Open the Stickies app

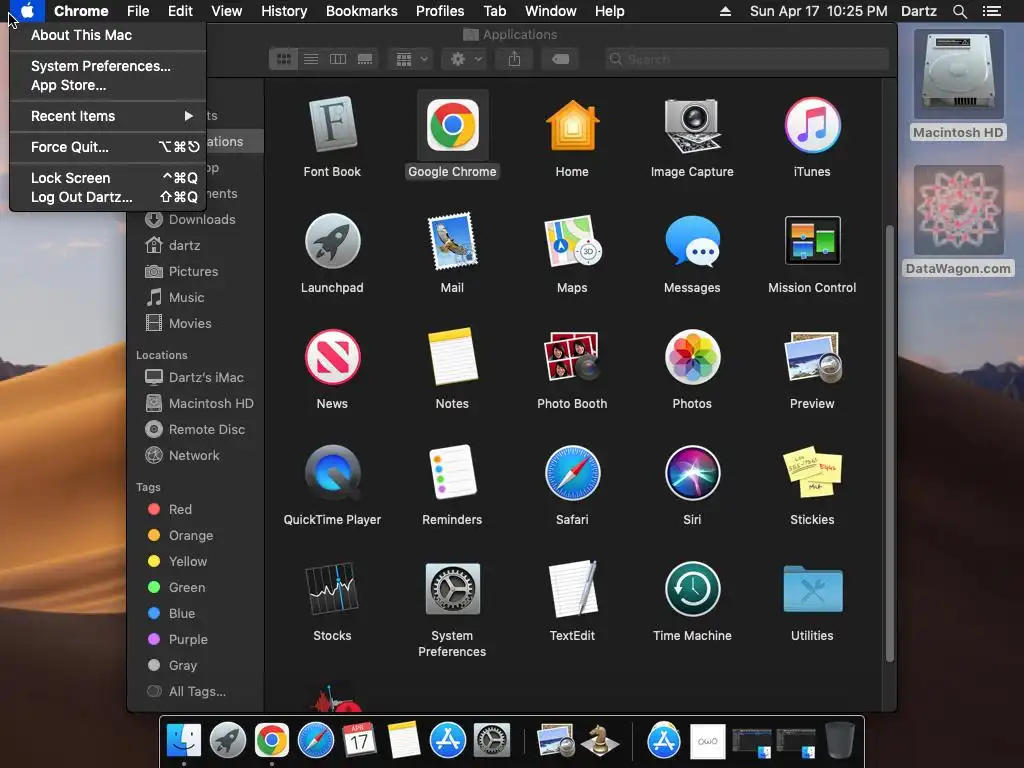click(812, 473)
